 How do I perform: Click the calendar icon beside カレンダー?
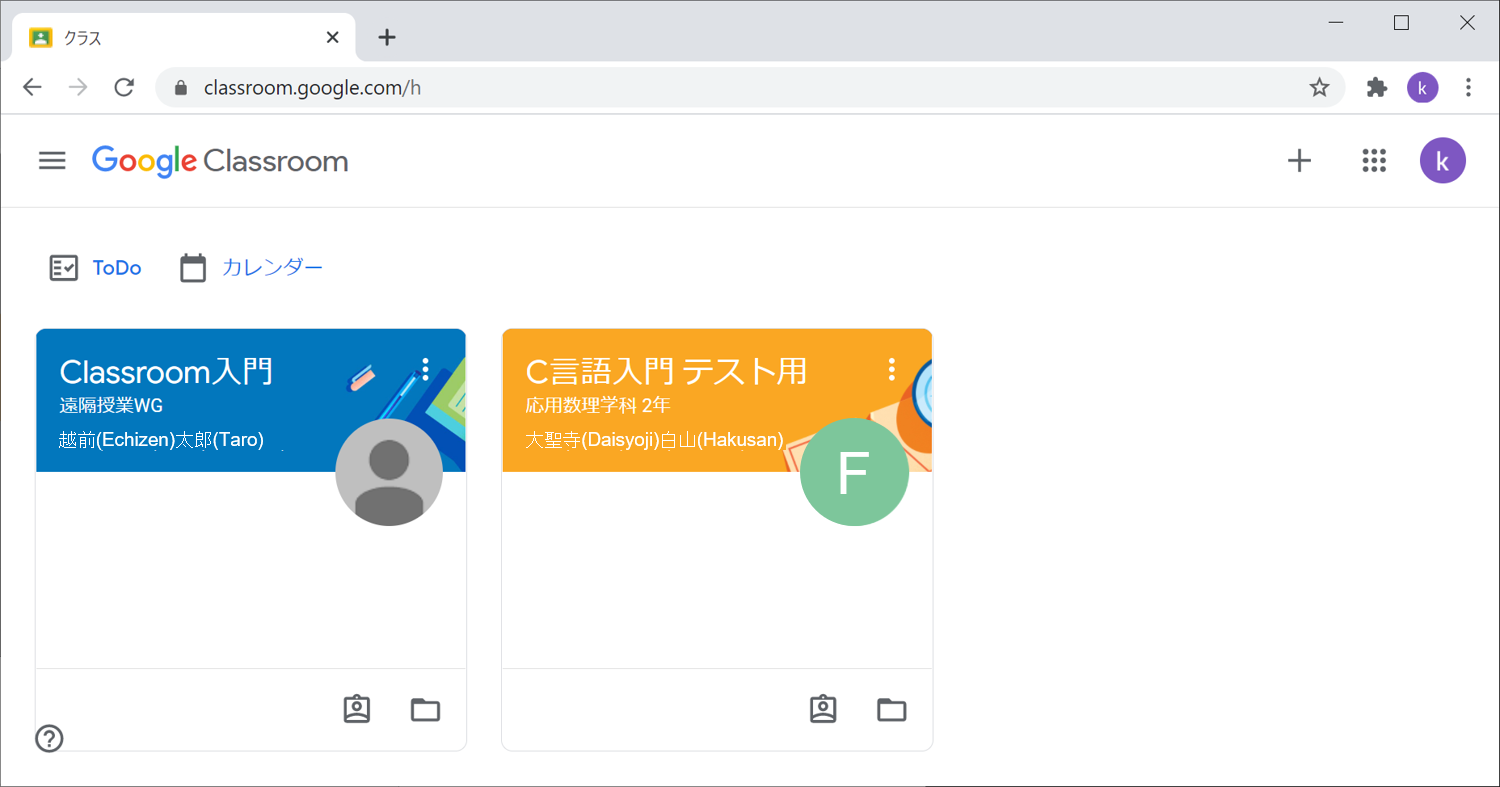pos(193,268)
